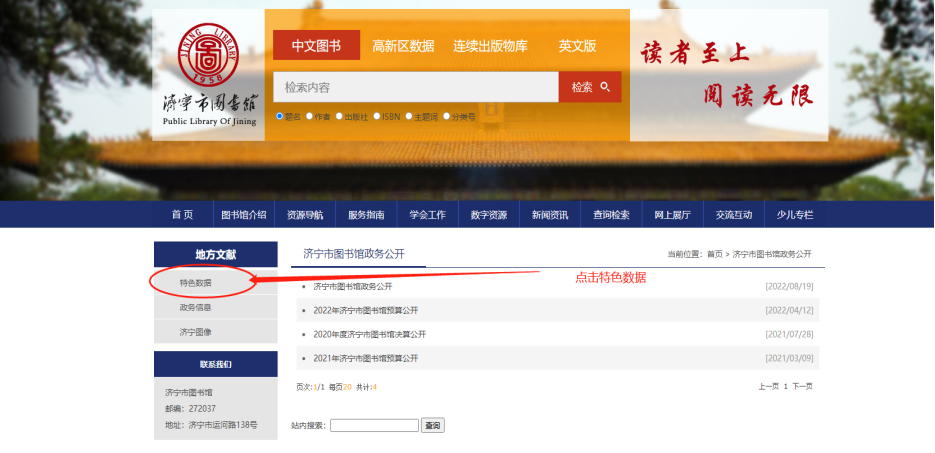
Task: Open the 英文版 tab
Action: [577, 46]
